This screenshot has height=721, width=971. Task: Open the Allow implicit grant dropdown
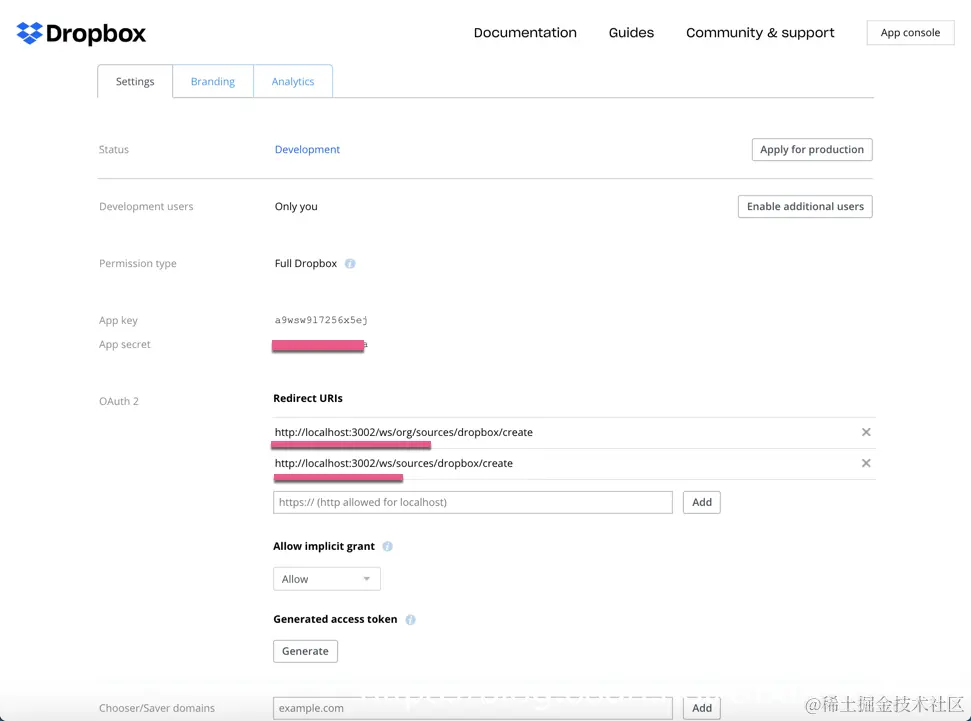[326, 579]
